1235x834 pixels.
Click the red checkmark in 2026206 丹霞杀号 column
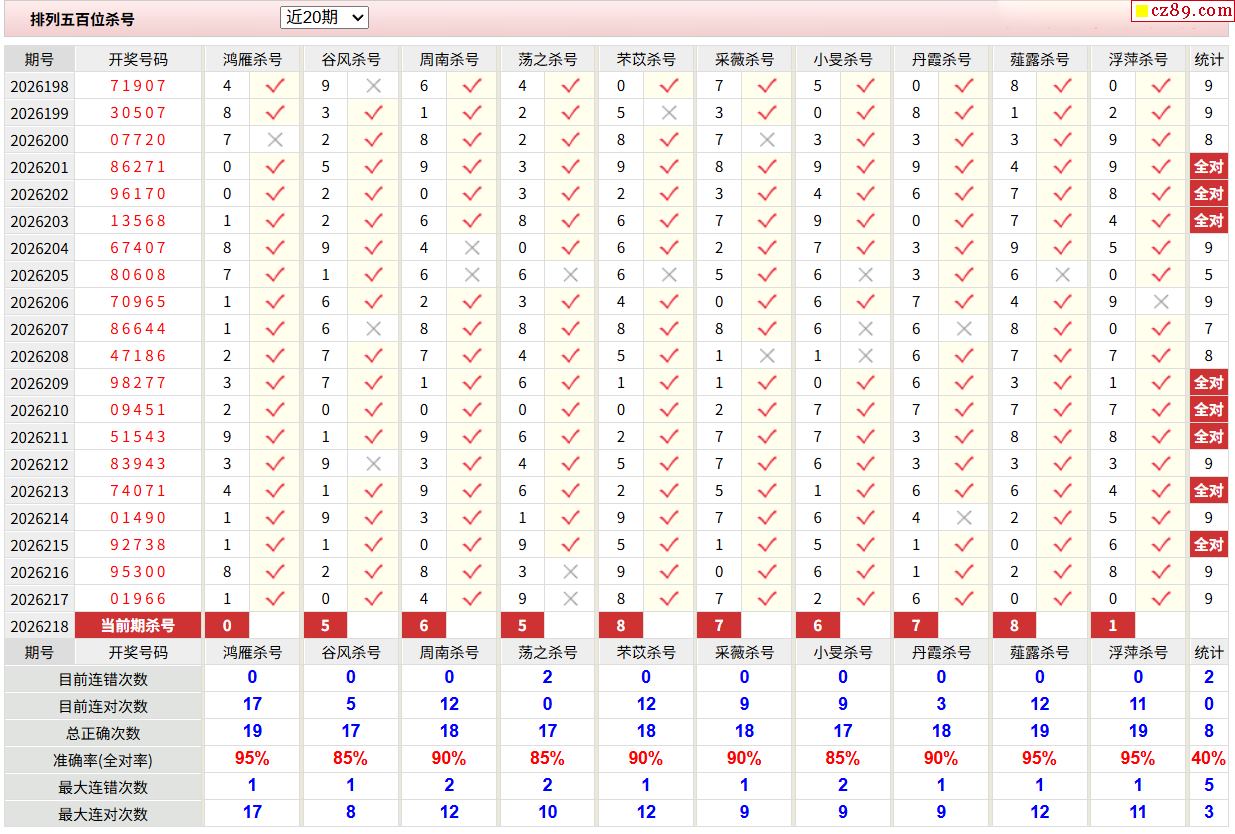click(x=964, y=302)
